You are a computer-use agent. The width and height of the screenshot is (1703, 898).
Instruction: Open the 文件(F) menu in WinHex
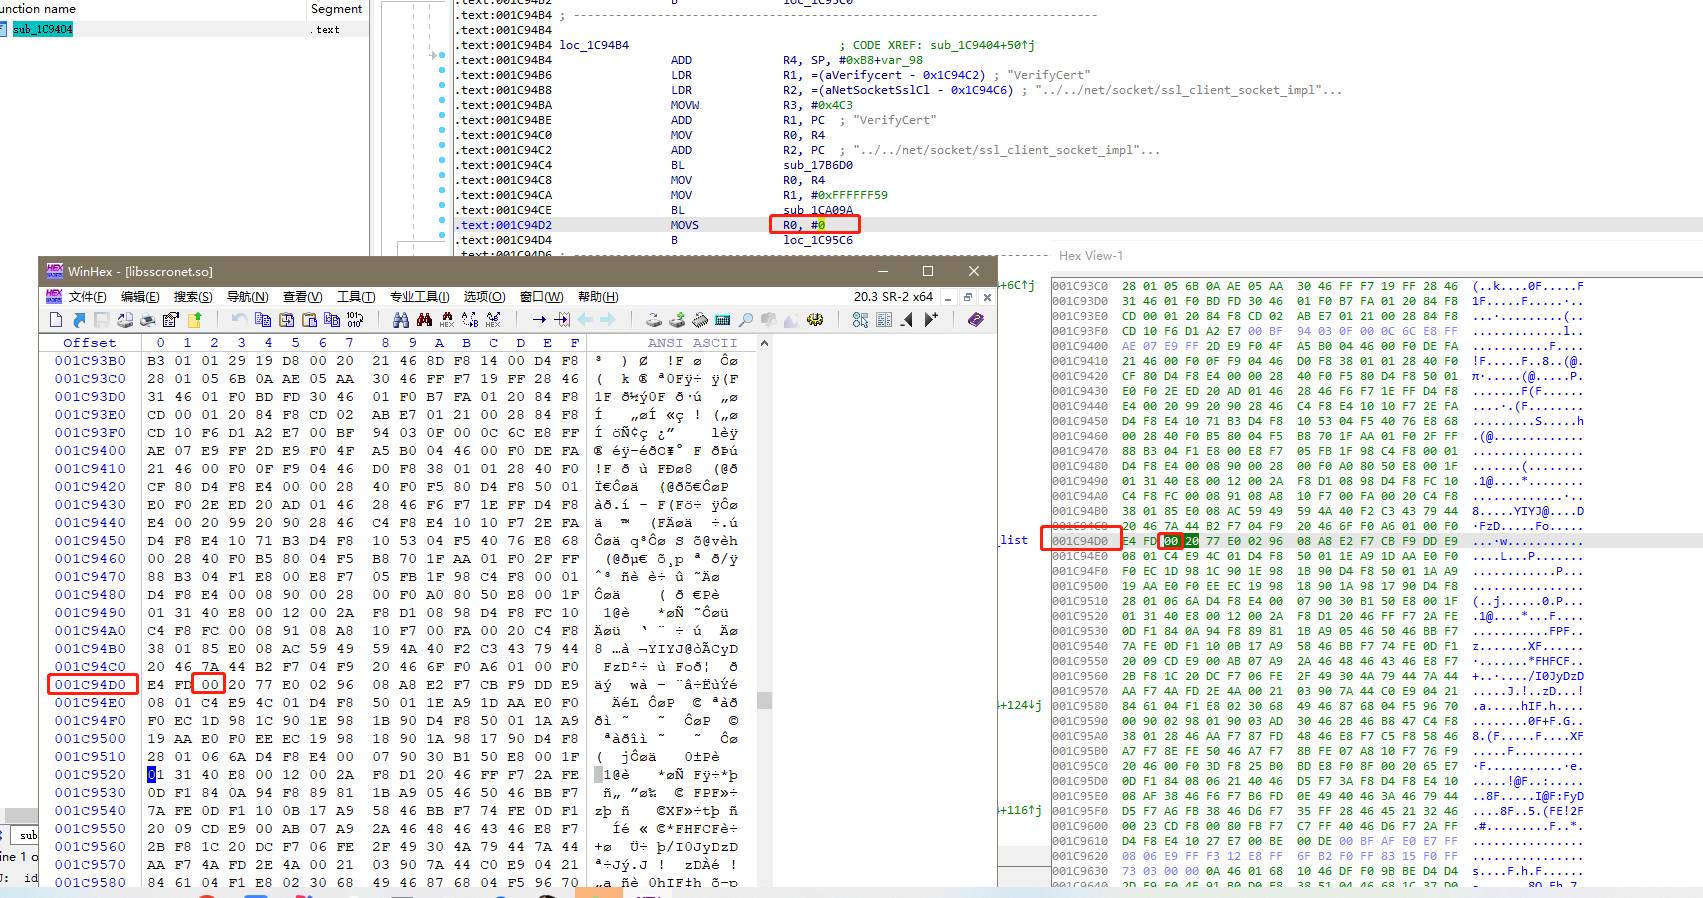coord(87,297)
